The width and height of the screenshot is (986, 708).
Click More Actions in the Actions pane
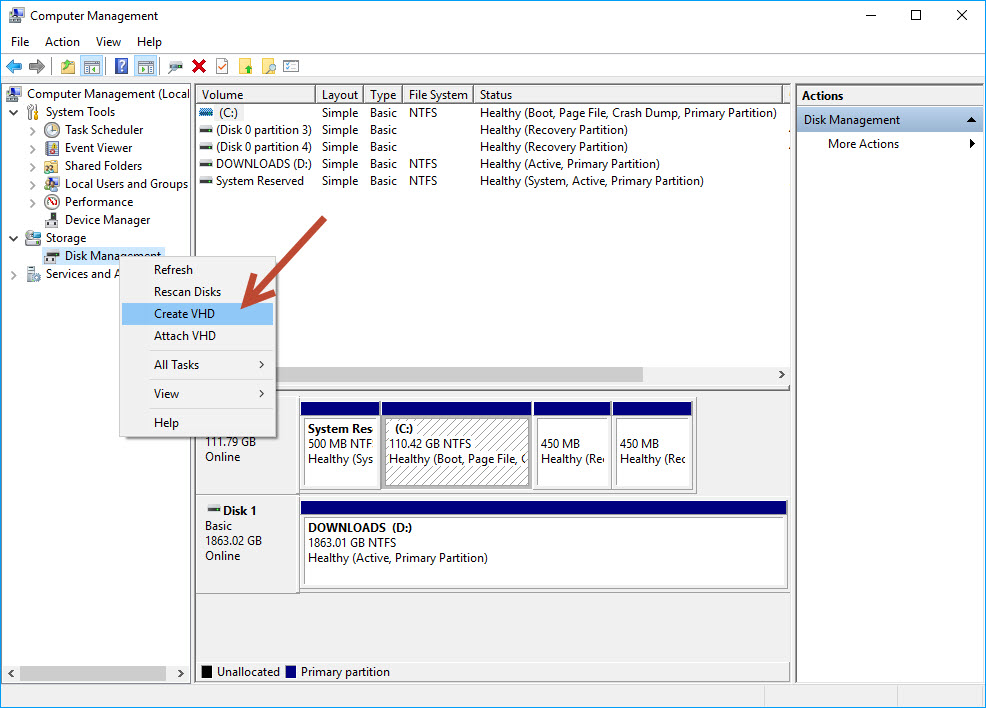(x=862, y=143)
